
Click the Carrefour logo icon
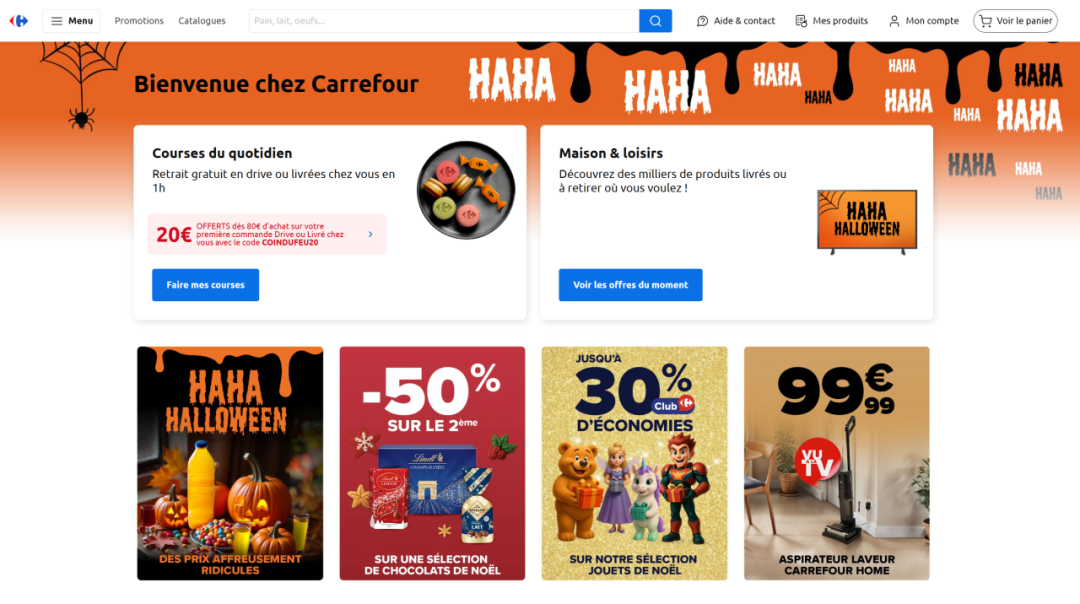click(x=19, y=21)
